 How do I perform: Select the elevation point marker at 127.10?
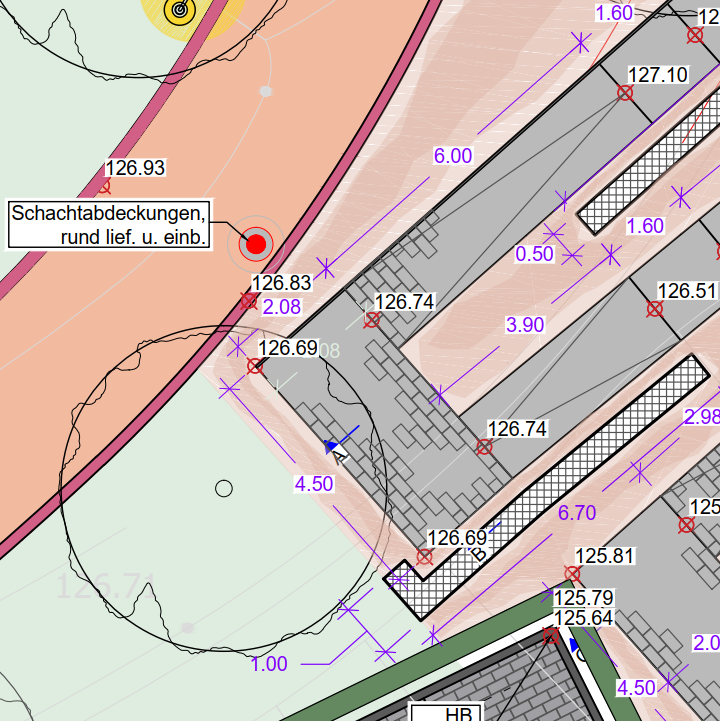(x=625, y=93)
